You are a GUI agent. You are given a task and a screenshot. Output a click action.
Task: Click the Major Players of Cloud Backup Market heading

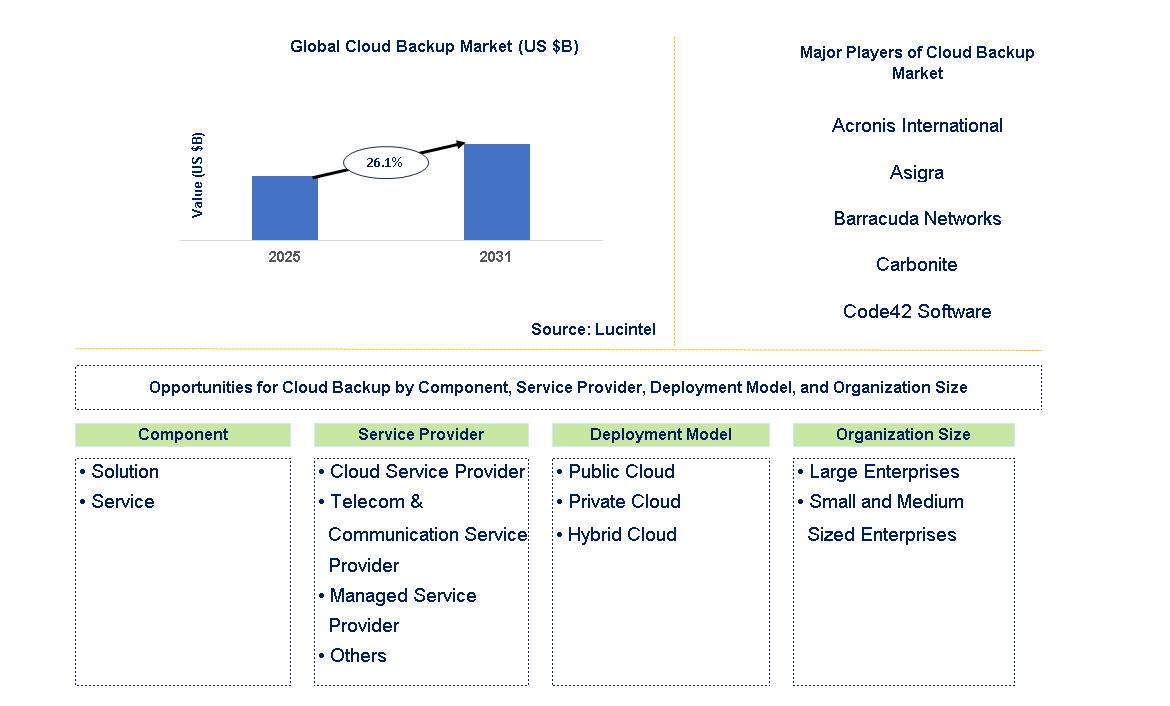pyautogui.click(x=917, y=63)
